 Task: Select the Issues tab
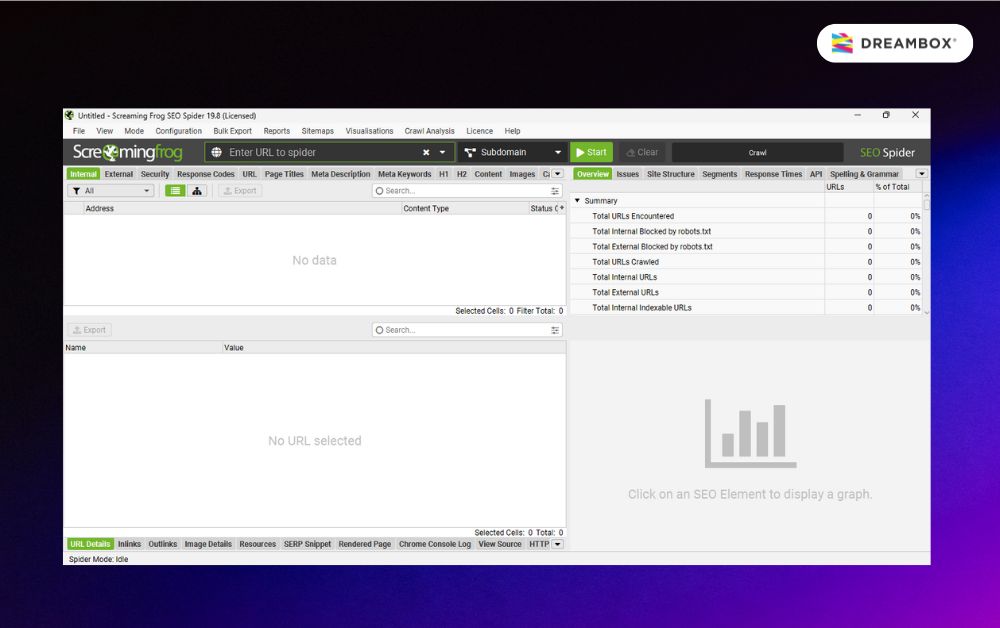(x=628, y=174)
